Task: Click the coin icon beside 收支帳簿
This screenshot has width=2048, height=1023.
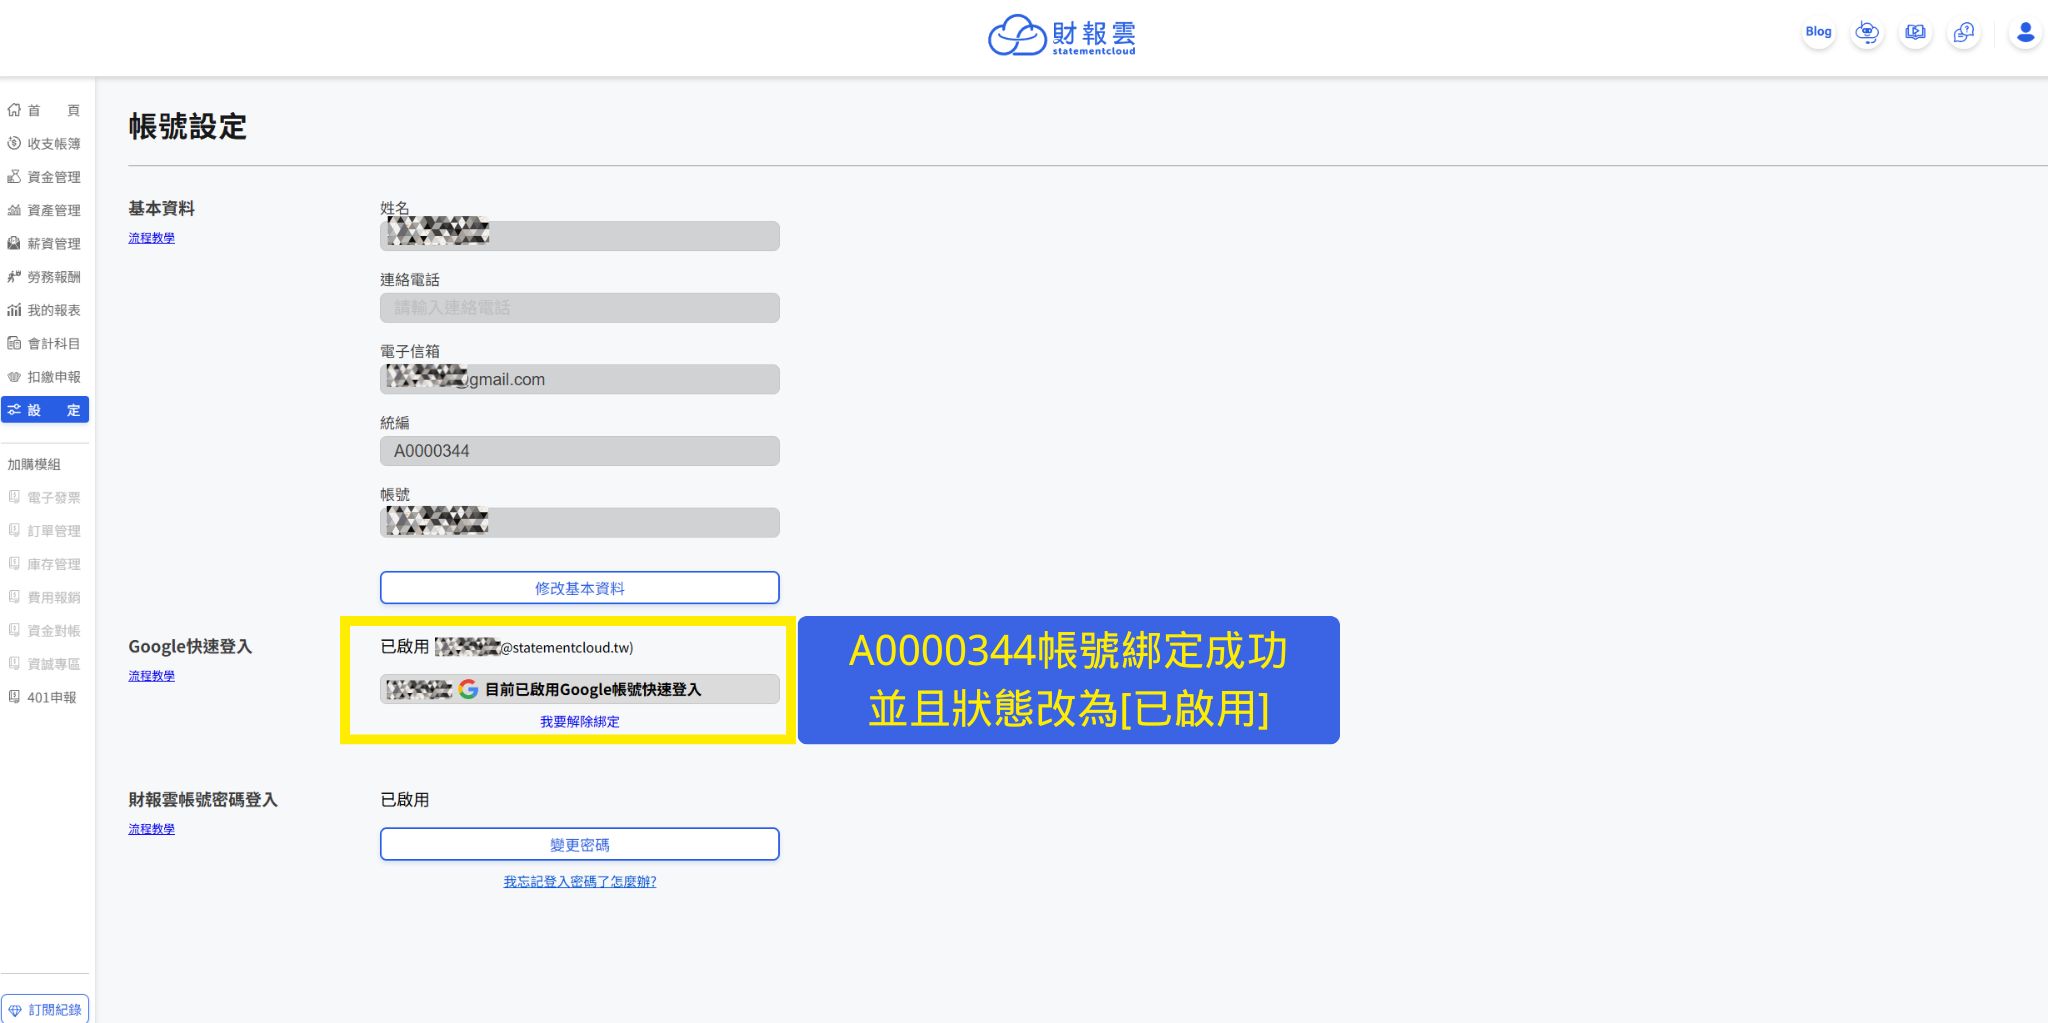Action: [14, 144]
